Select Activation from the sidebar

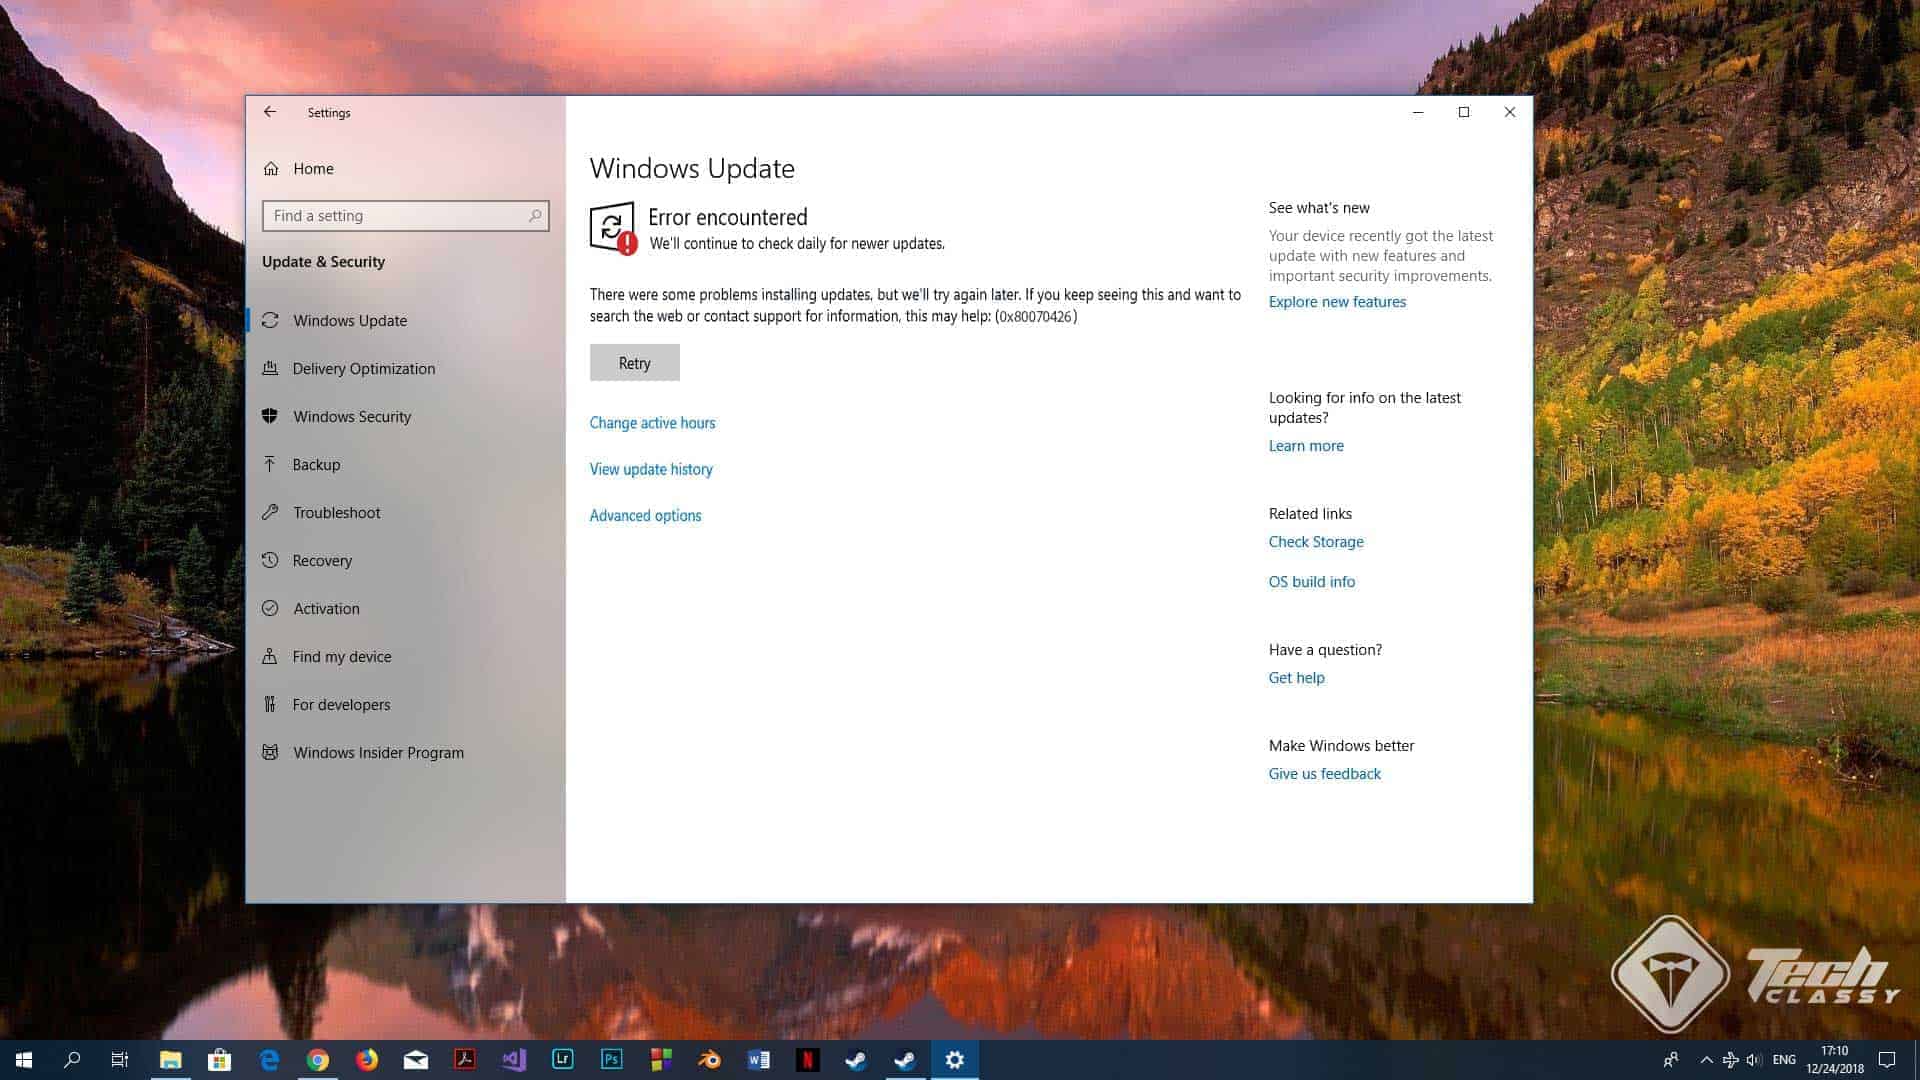[x=326, y=608]
